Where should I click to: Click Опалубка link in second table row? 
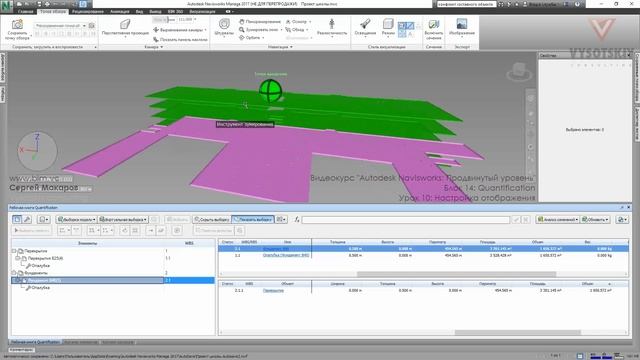286,255
